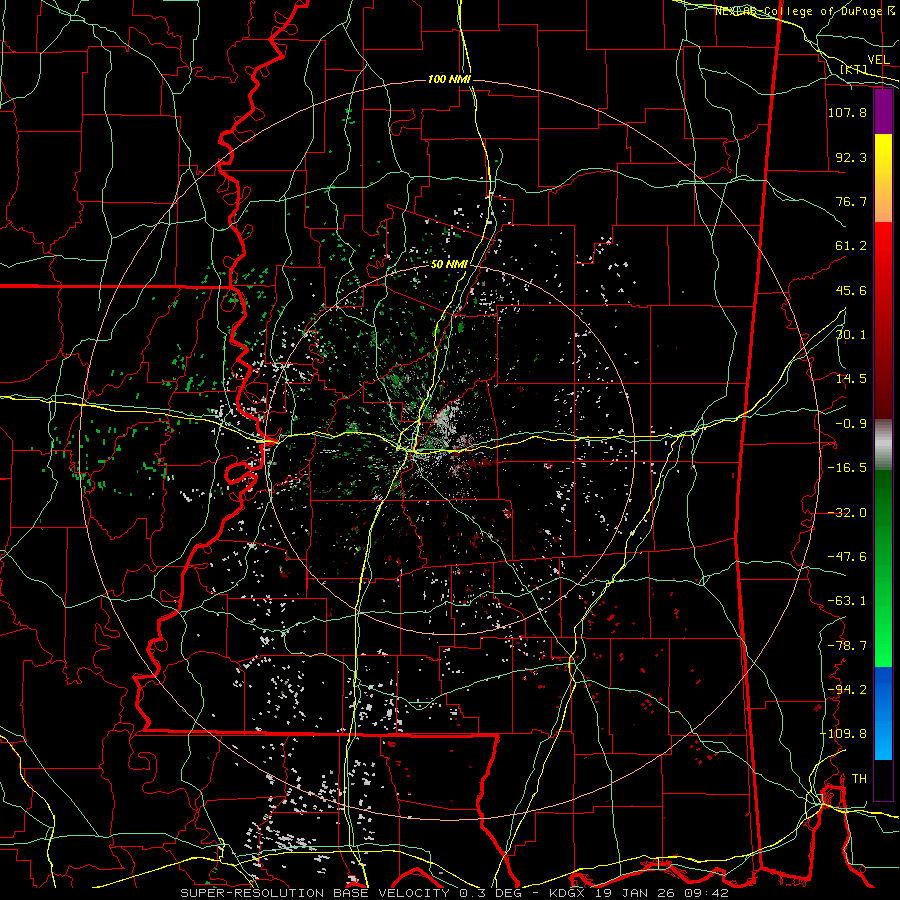
Task: Select the 61.2 velocity scale value
Action: click(x=851, y=246)
